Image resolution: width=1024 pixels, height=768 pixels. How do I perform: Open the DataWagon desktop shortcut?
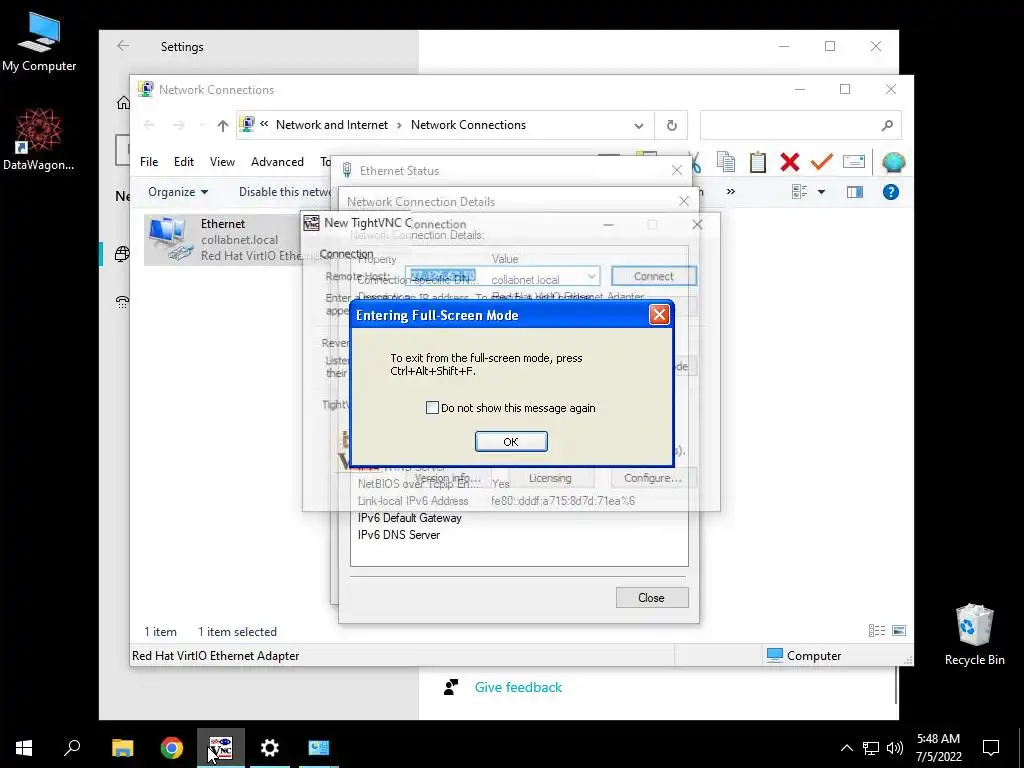pyautogui.click(x=39, y=140)
